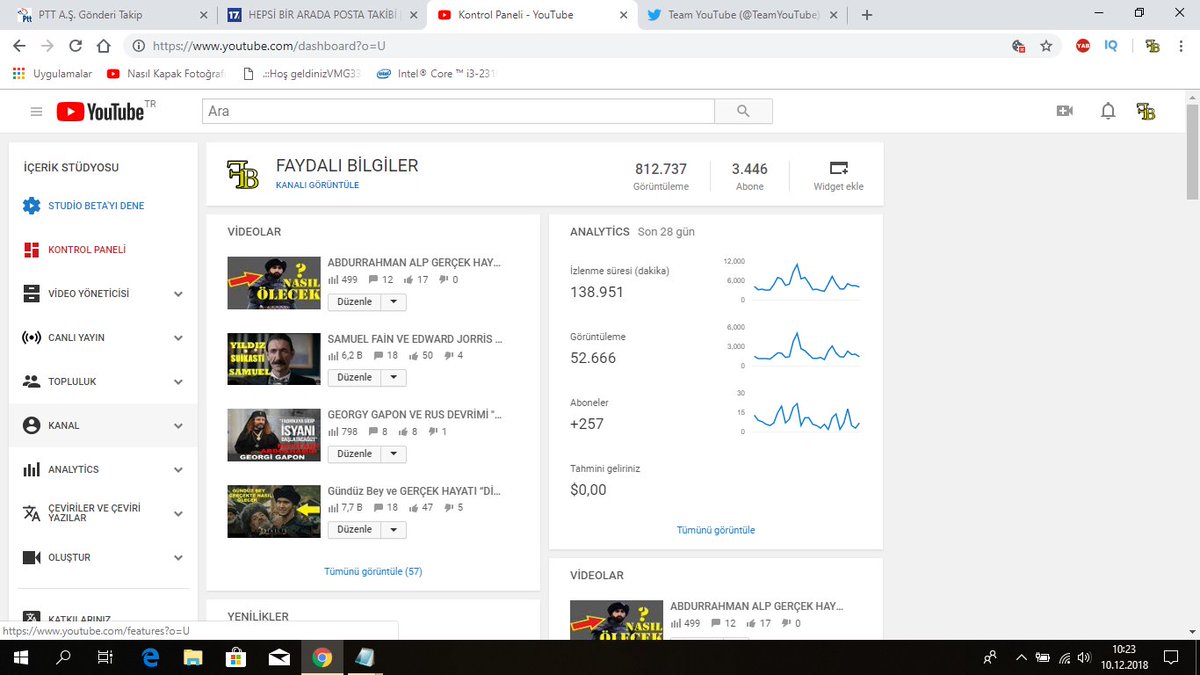Open the Uygulamalar bookmark
Image resolution: width=1200 pixels, height=675 pixels.
click(x=52, y=73)
